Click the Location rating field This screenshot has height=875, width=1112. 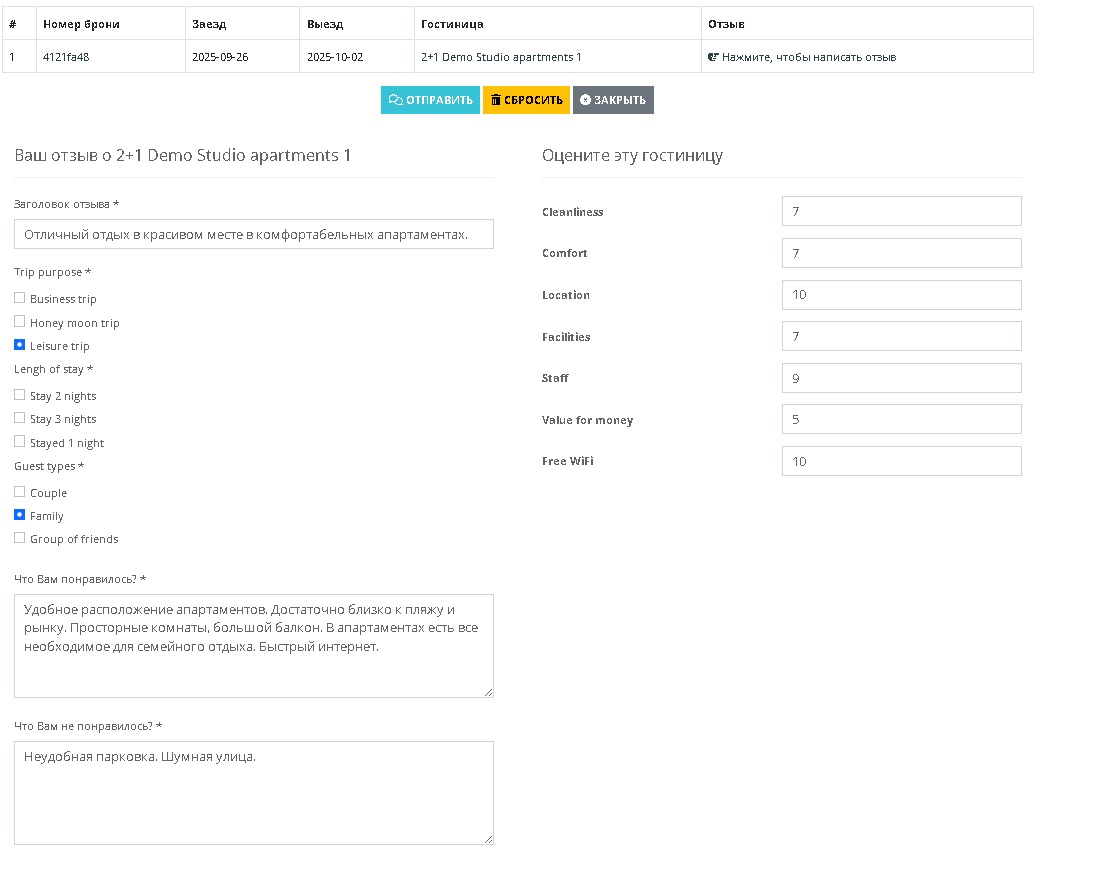click(x=901, y=295)
